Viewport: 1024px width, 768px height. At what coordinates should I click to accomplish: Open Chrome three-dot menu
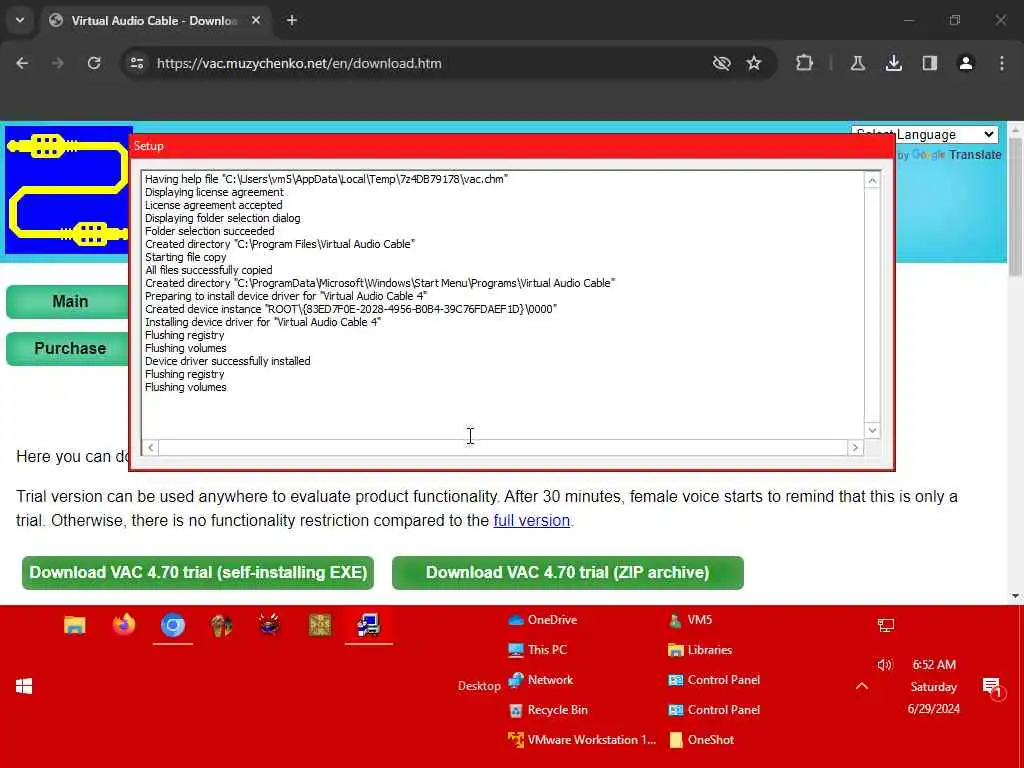pyautogui.click(x=1002, y=63)
